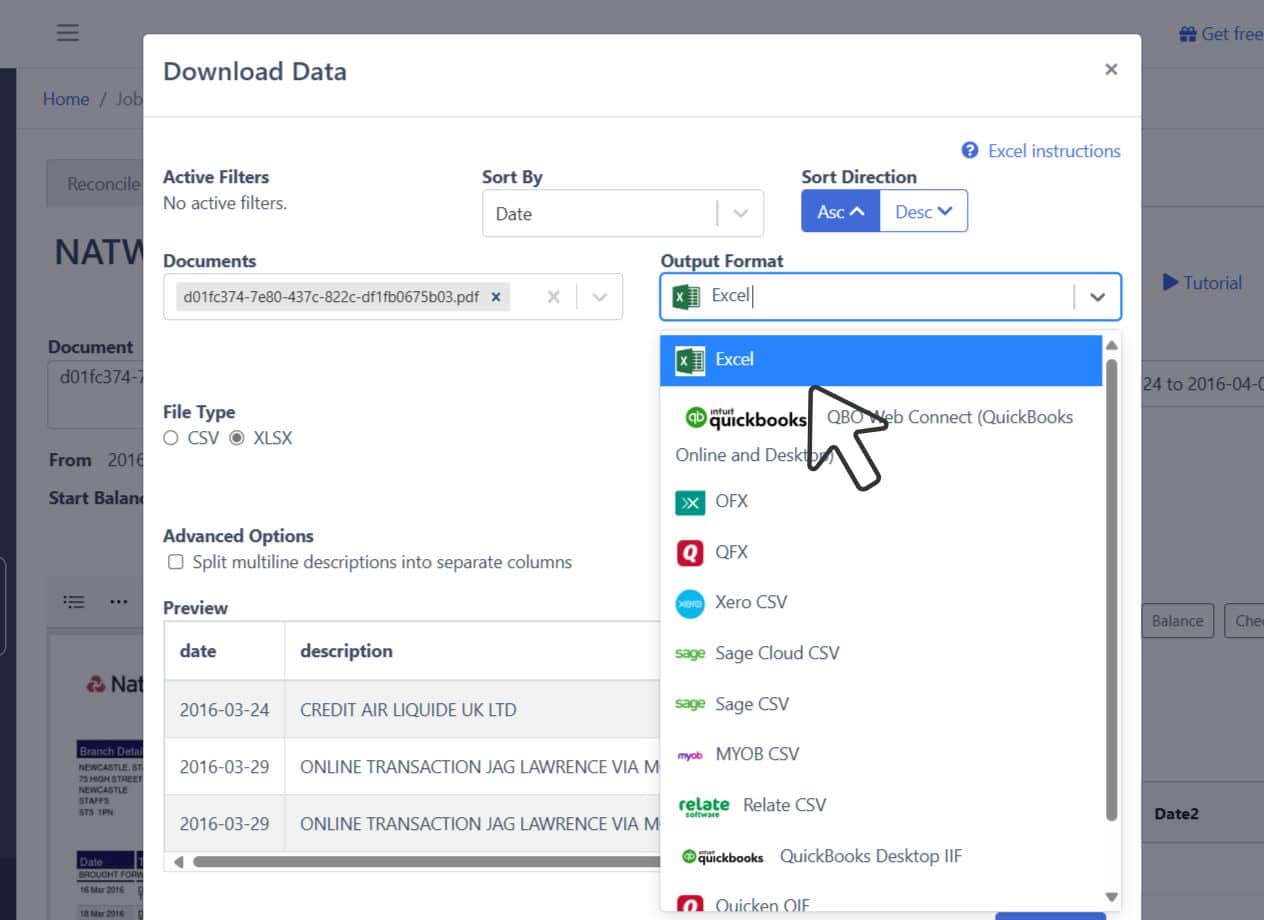Click the preview scroll left arrow
The height and width of the screenshot is (920, 1264).
click(x=178, y=861)
